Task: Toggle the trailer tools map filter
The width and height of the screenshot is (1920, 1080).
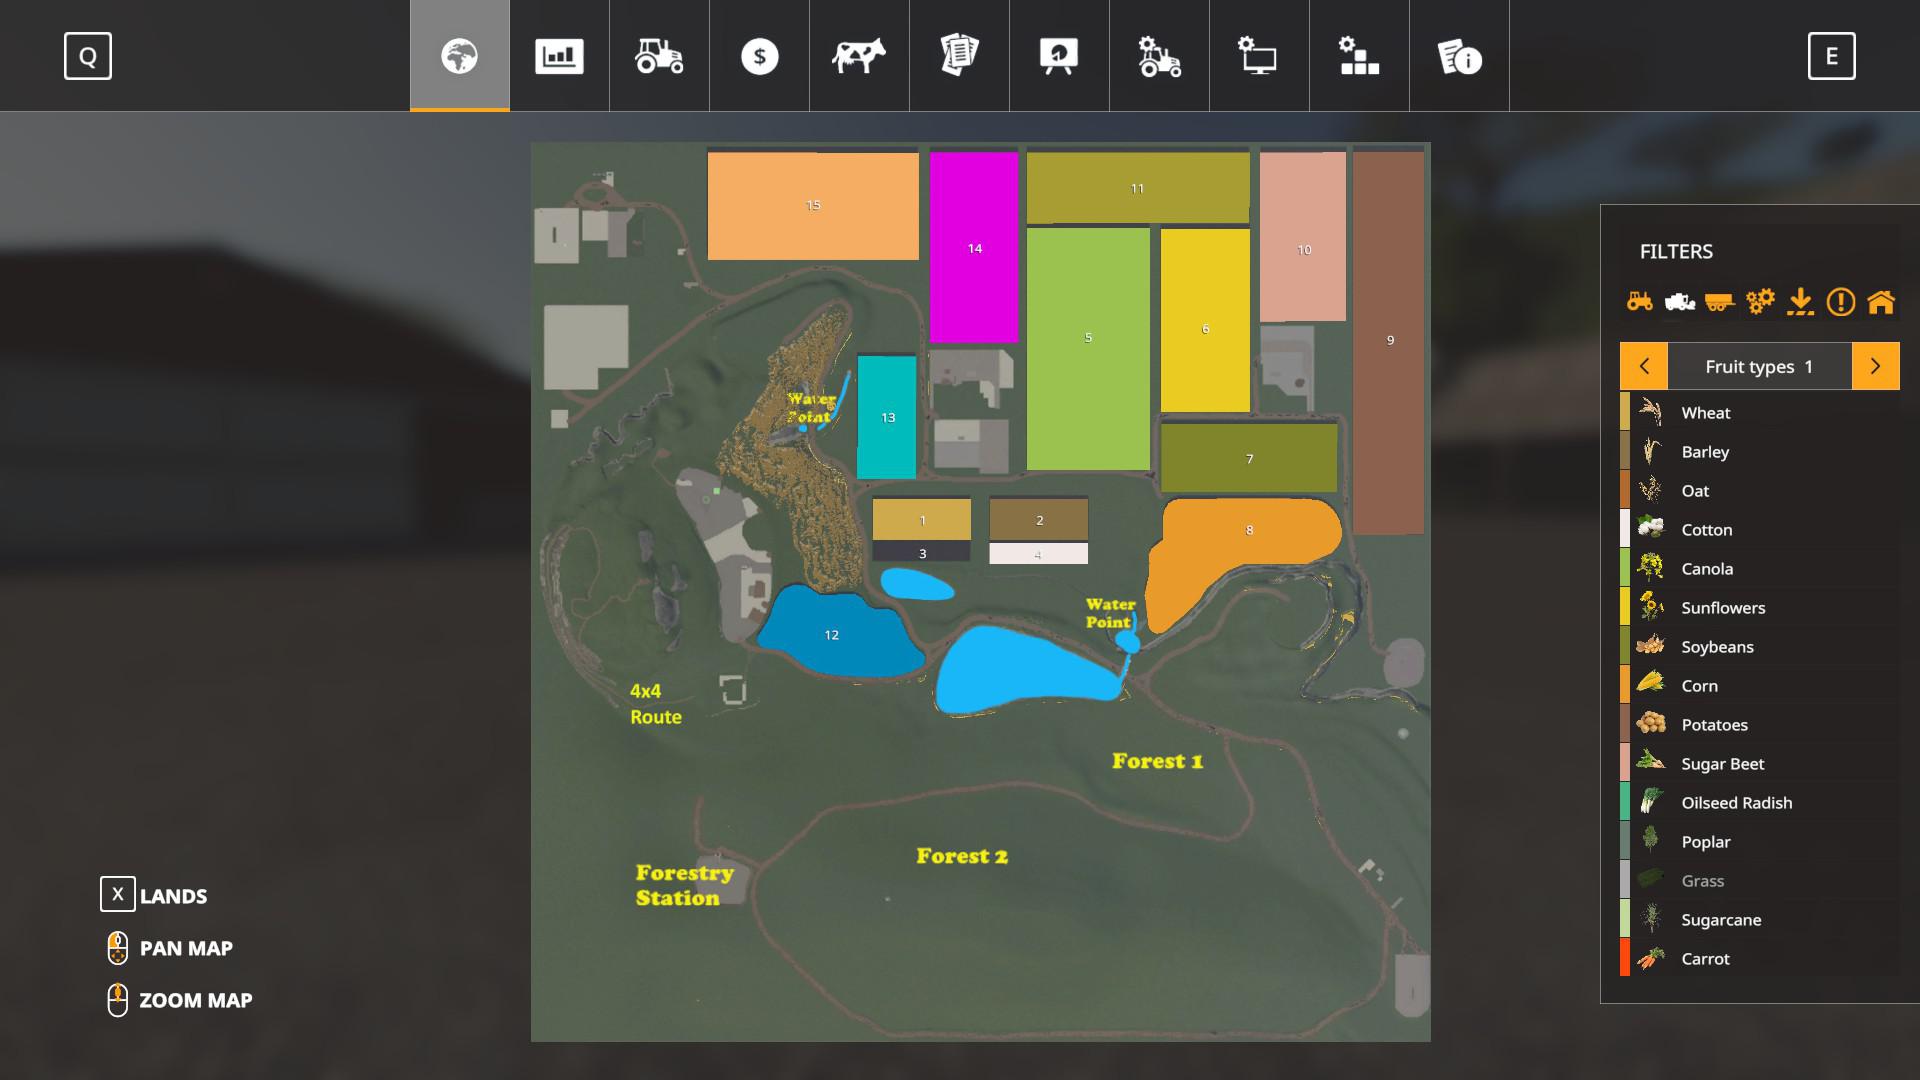Action: point(1719,301)
